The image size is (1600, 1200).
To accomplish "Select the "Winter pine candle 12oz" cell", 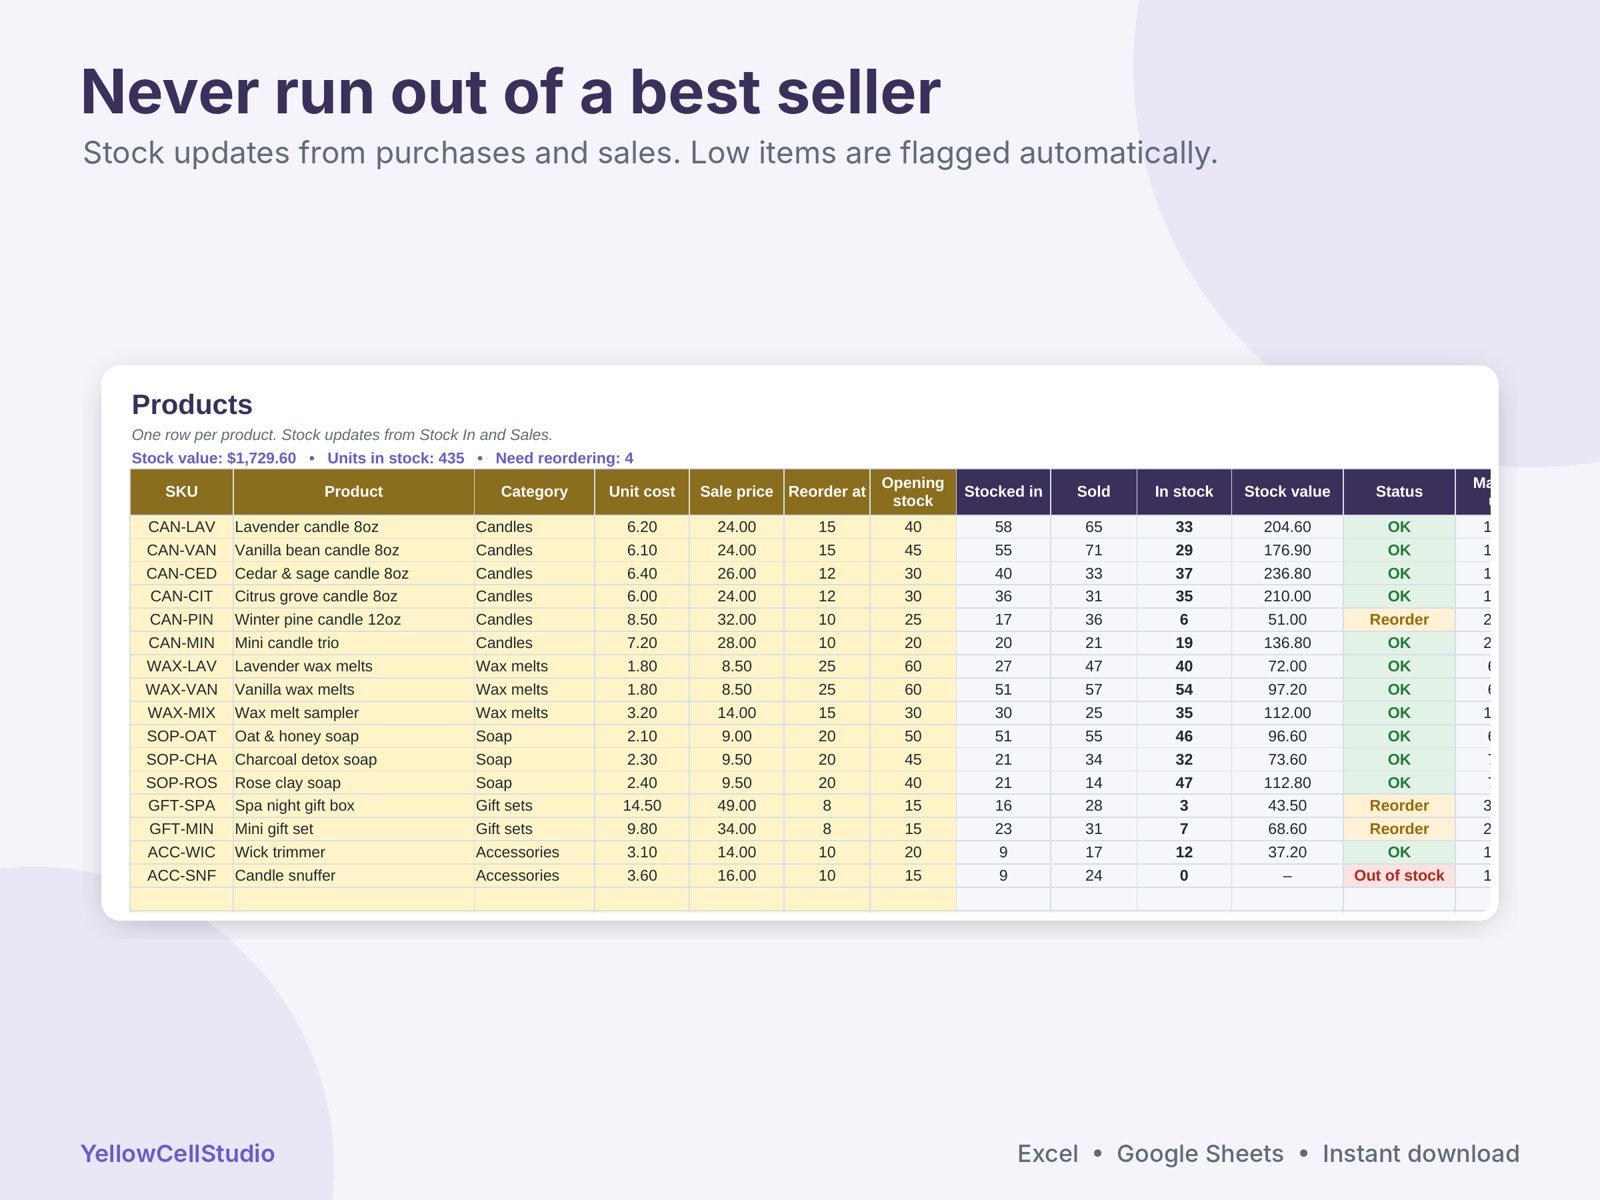I will (x=353, y=620).
